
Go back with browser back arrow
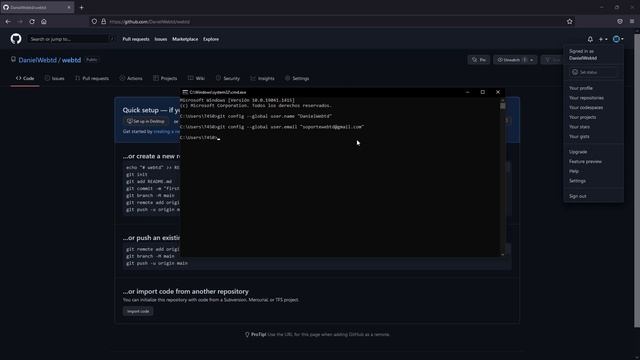pos(8,21)
